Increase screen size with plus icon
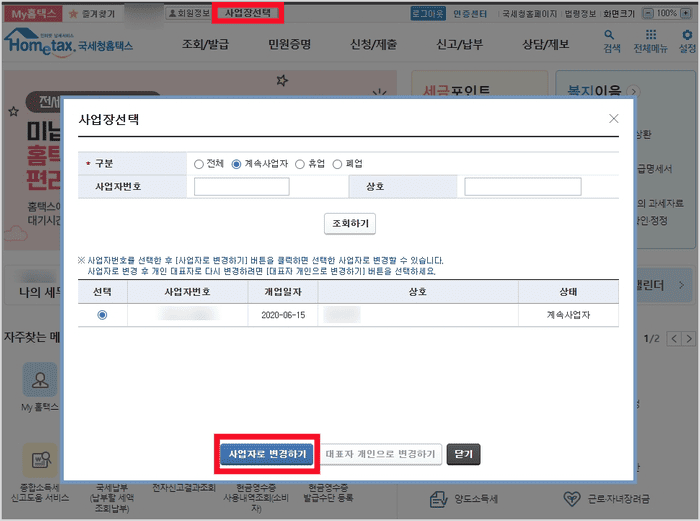The height and width of the screenshot is (521, 700). tap(685, 13)
